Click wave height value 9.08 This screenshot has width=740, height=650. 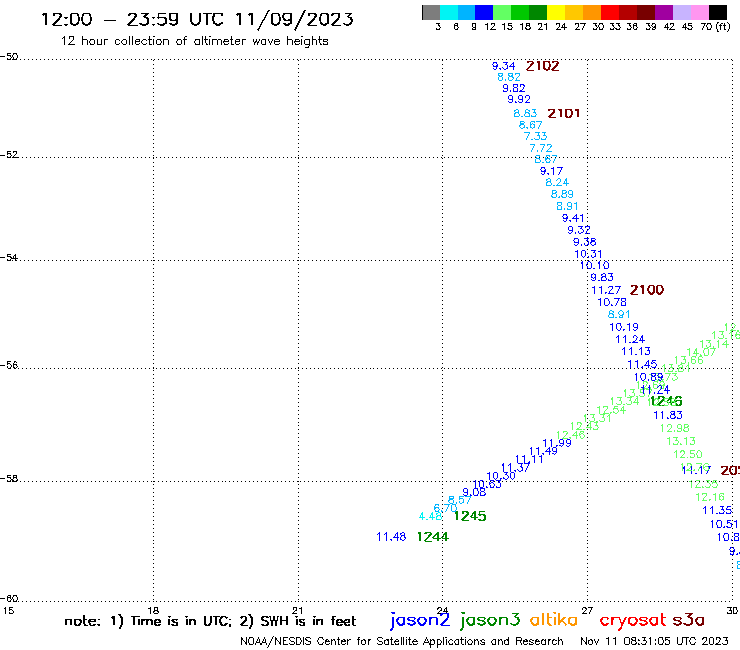tap(474, 492)
